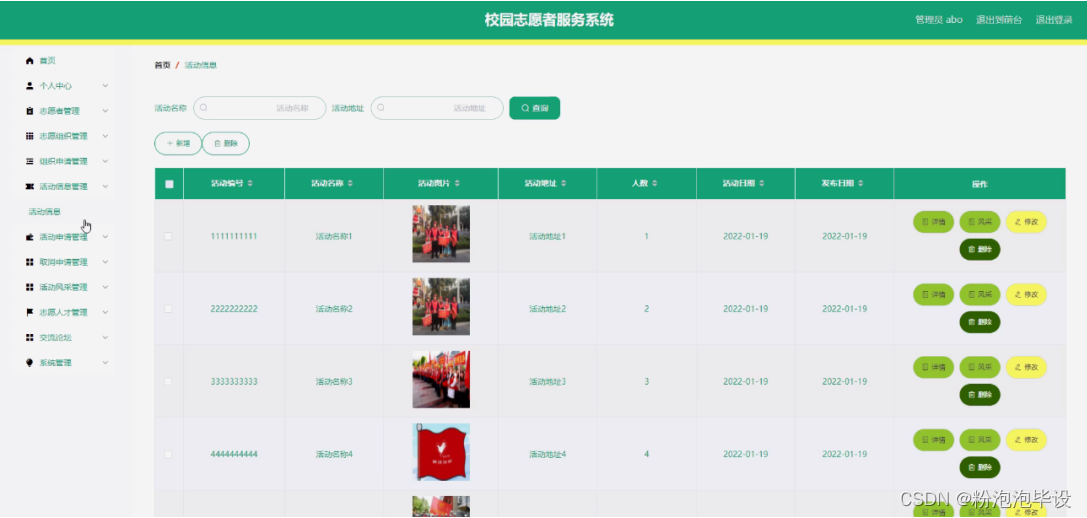Image resolution: width=1087 pixels, height=518 pixels.
Task: Click 退出登录 in the header
Action: (x=1054, y=20)
